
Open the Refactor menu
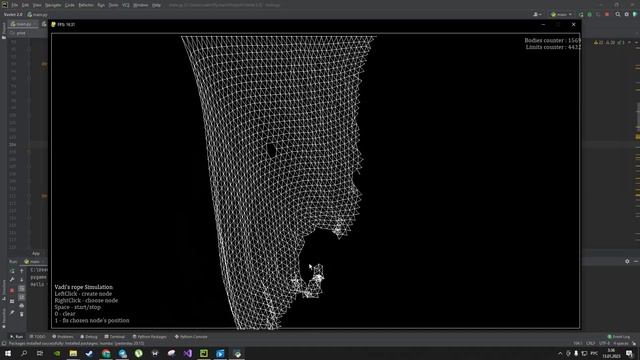86,5
